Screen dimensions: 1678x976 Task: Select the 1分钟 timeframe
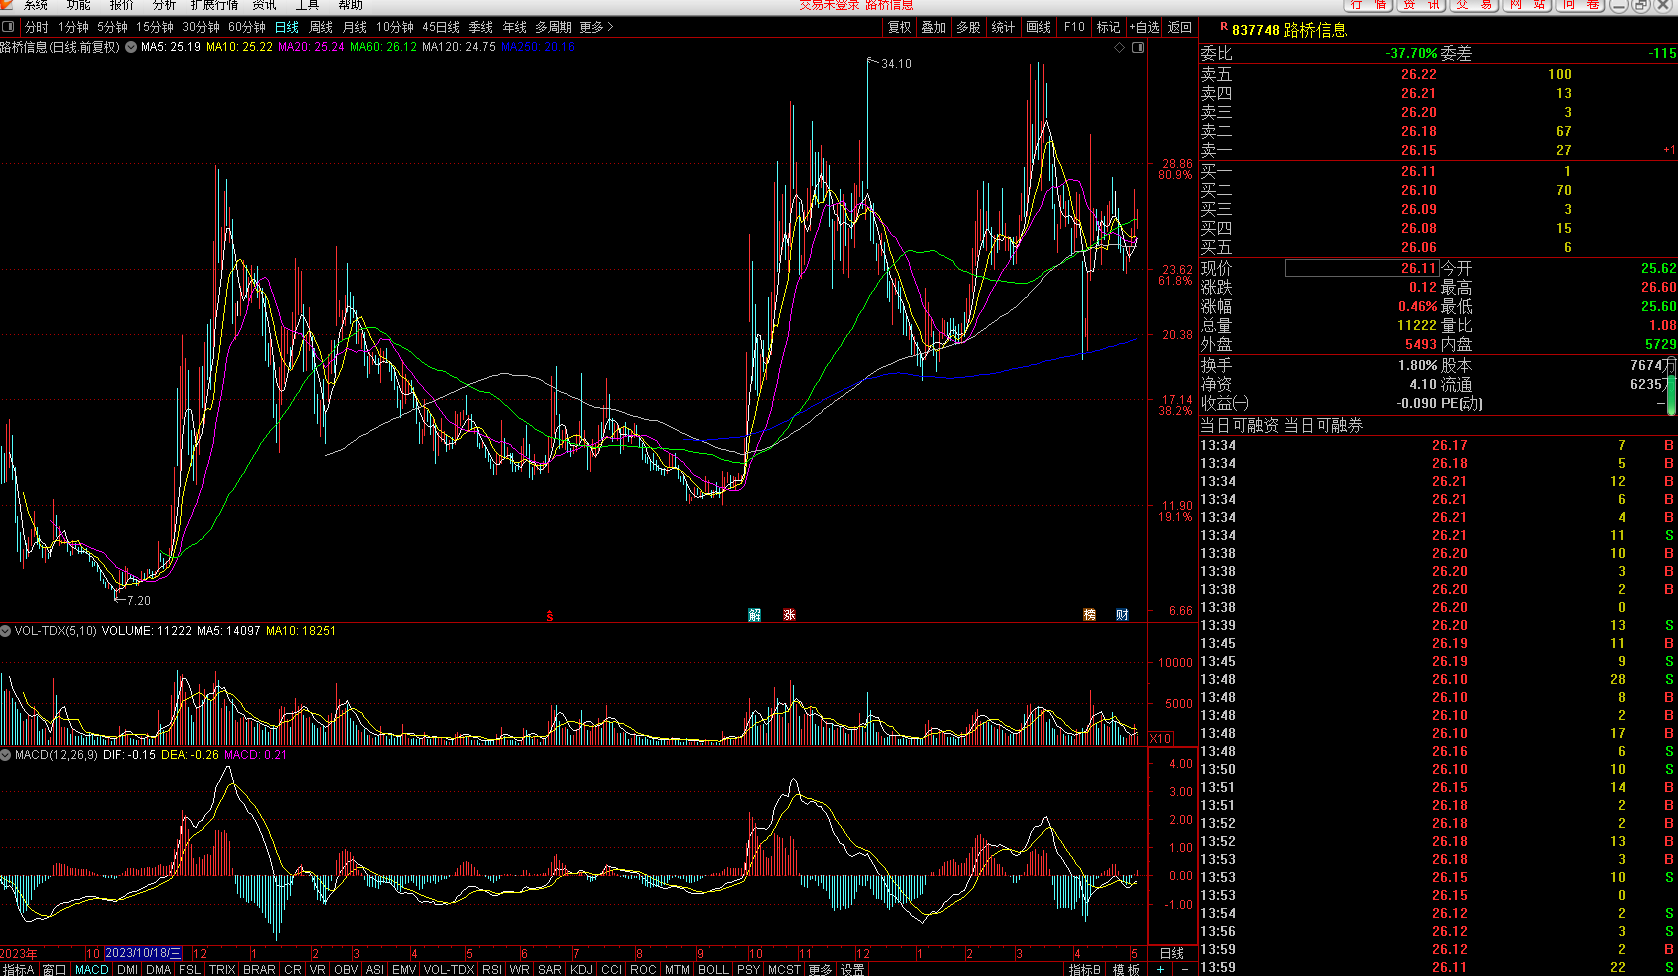(x=73, y=27)
